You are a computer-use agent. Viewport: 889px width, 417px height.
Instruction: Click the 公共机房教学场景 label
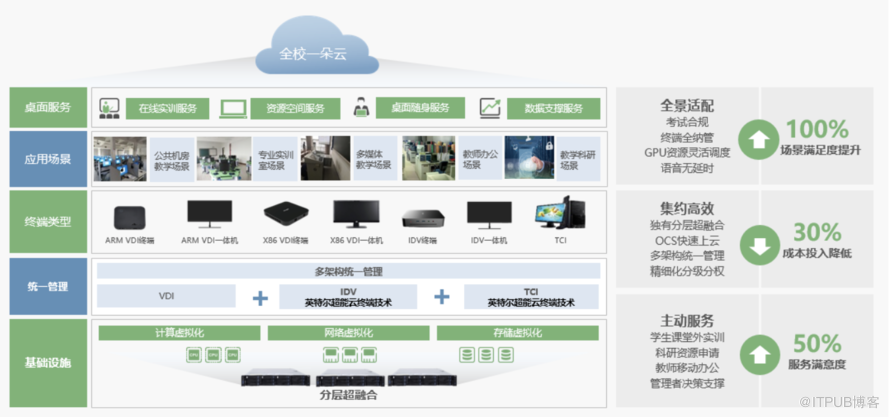click(x=172, y=159)
